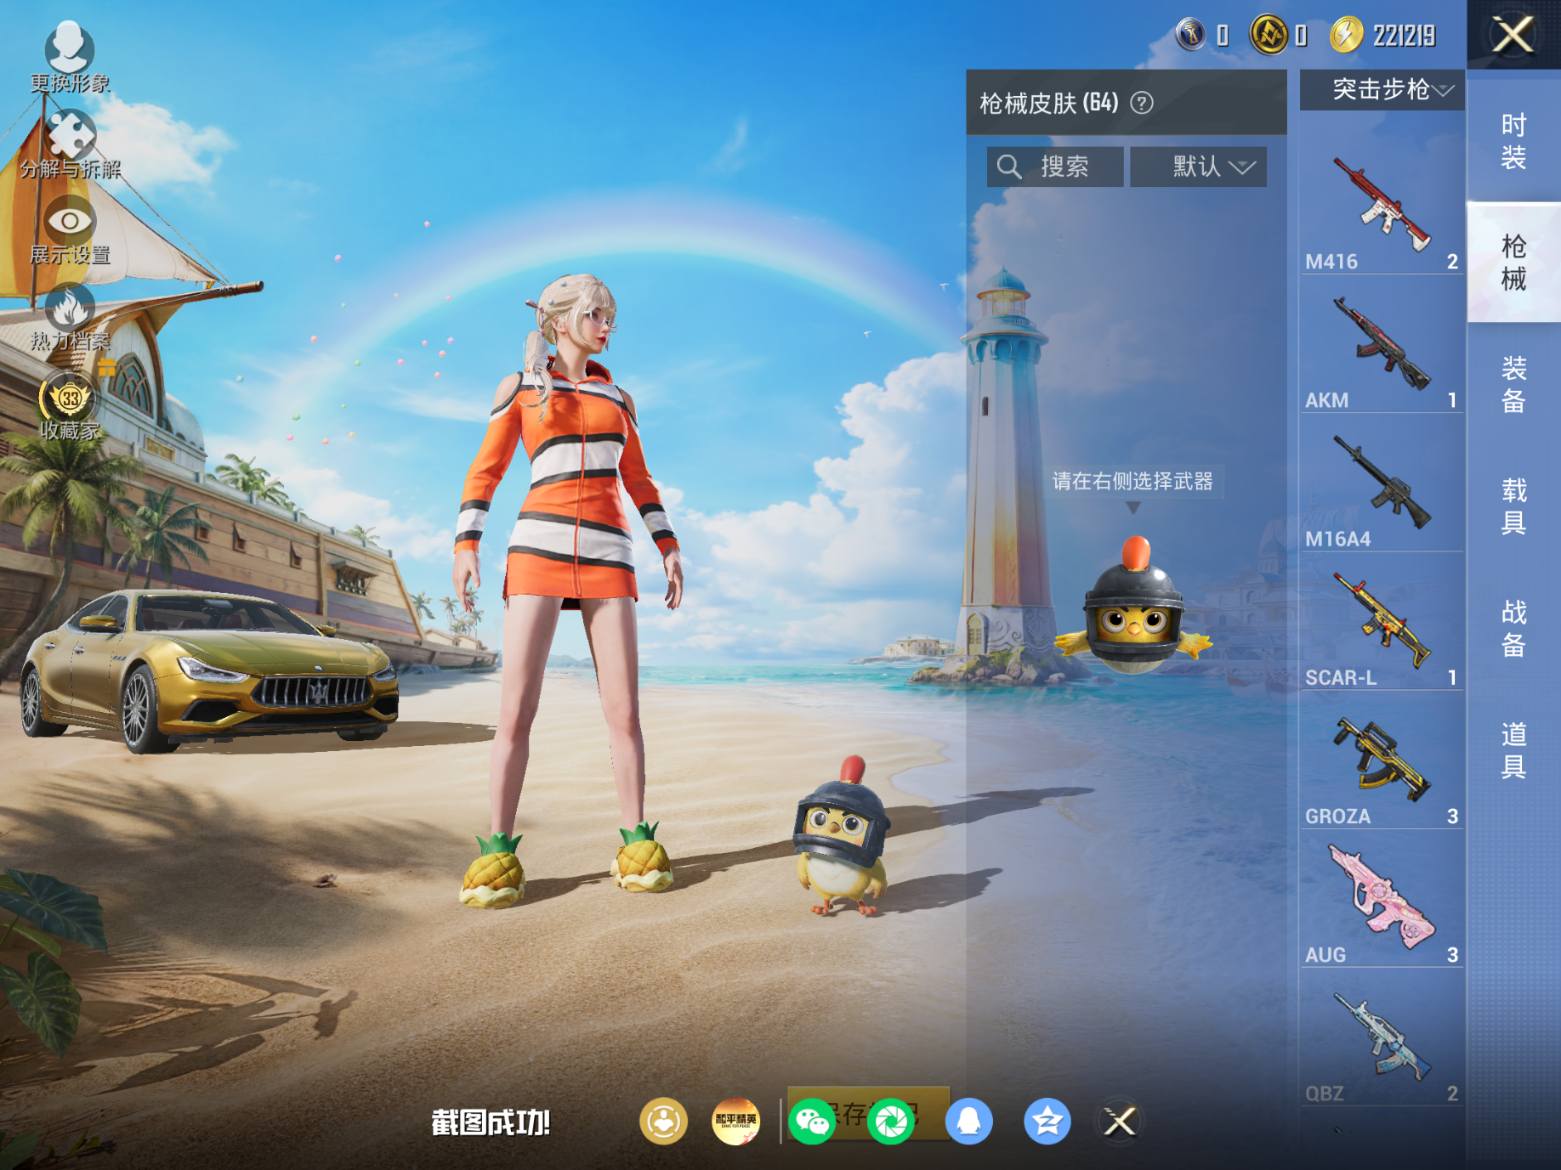This screenshot has height=1170, width=1561.
Task: Dismiss the screenshot share bar X
Action: 1120,1121
